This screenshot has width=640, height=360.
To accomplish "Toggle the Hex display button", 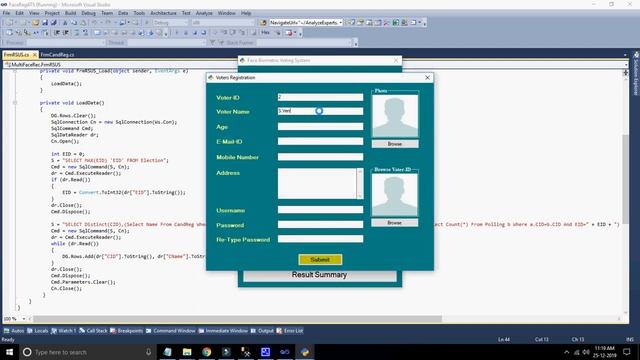I will click(265, 33).
